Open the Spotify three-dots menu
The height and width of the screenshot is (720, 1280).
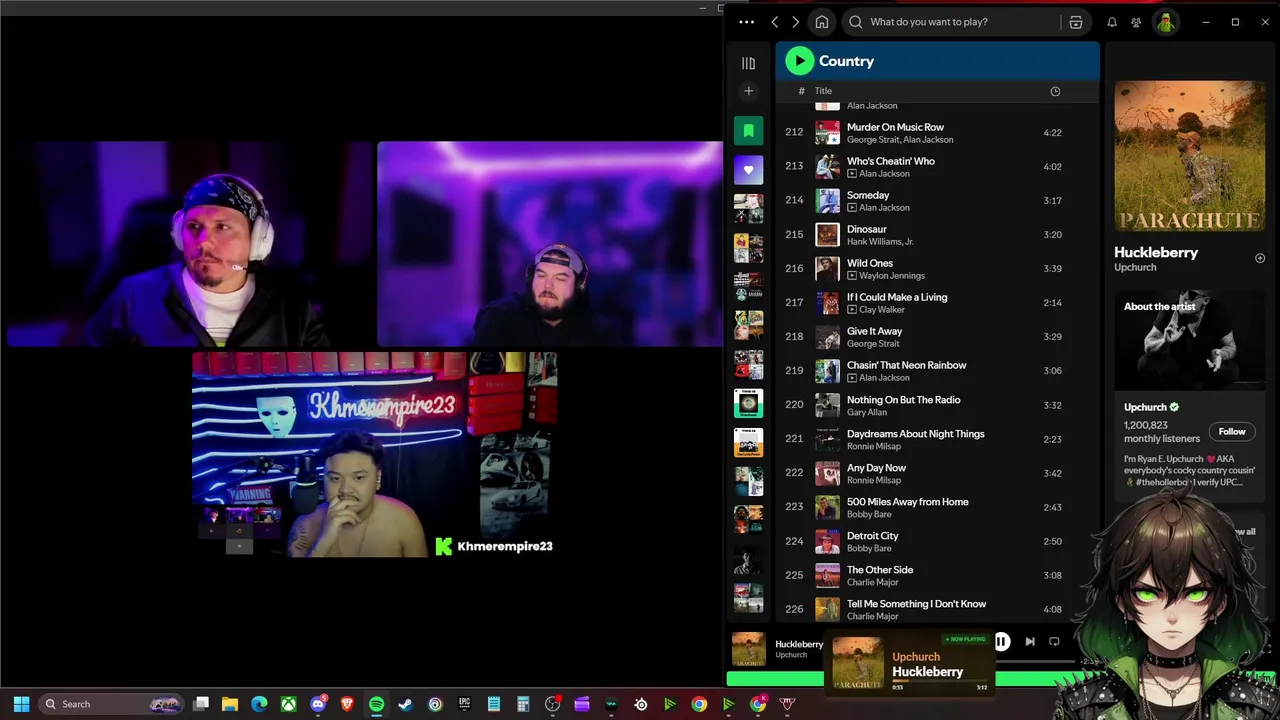[746, 22]
